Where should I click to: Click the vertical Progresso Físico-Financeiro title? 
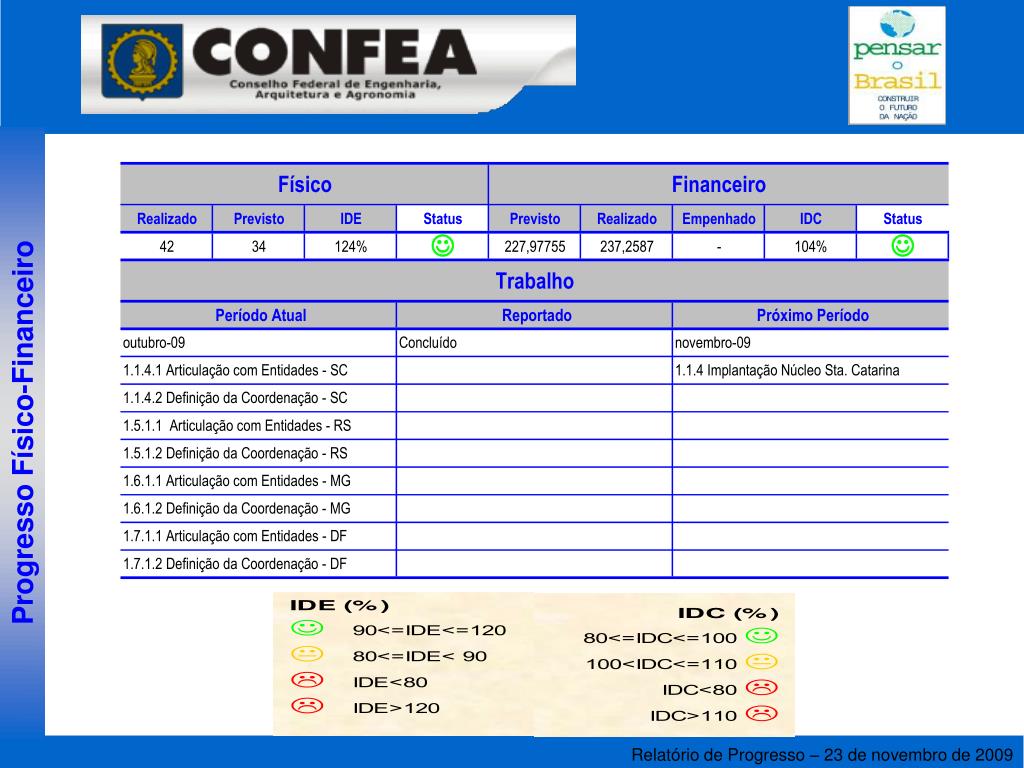pyautogui.click(x=23, y=432)
